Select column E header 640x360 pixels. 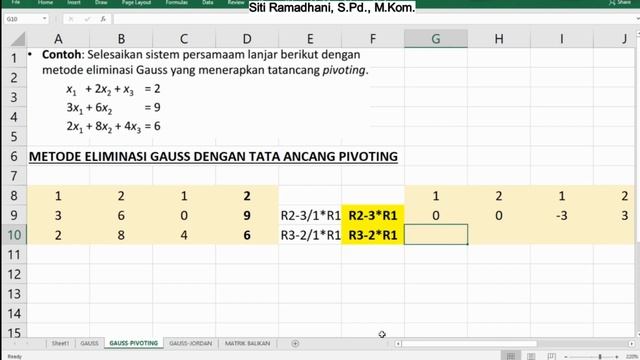pos(310,39)
